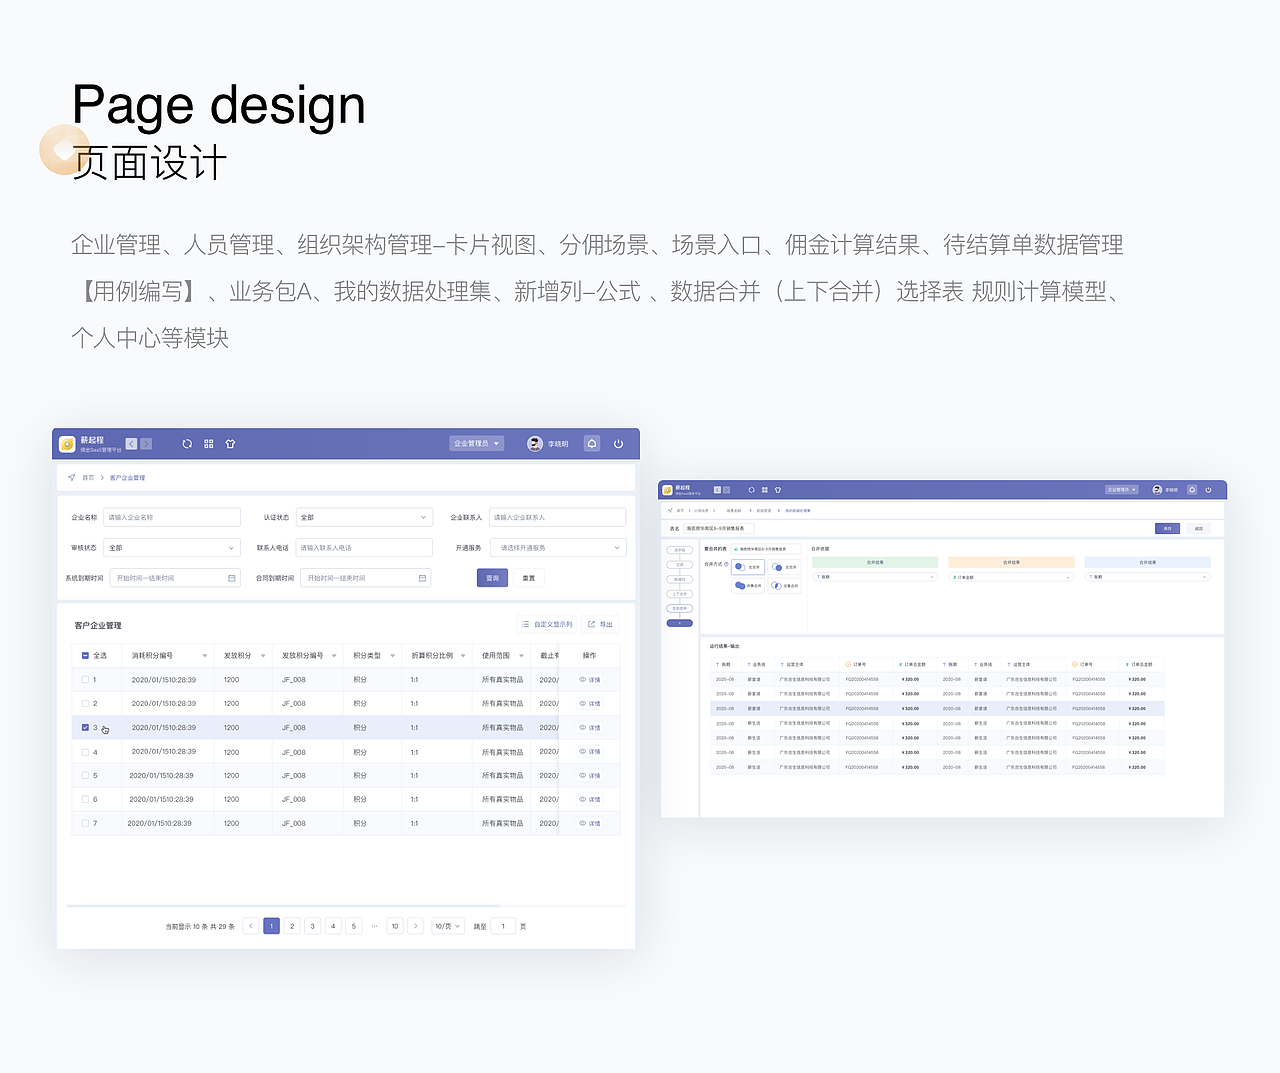Click forward arrow in left window header
Viewport: 1280px width, 1073px height.
coord(146,444)
